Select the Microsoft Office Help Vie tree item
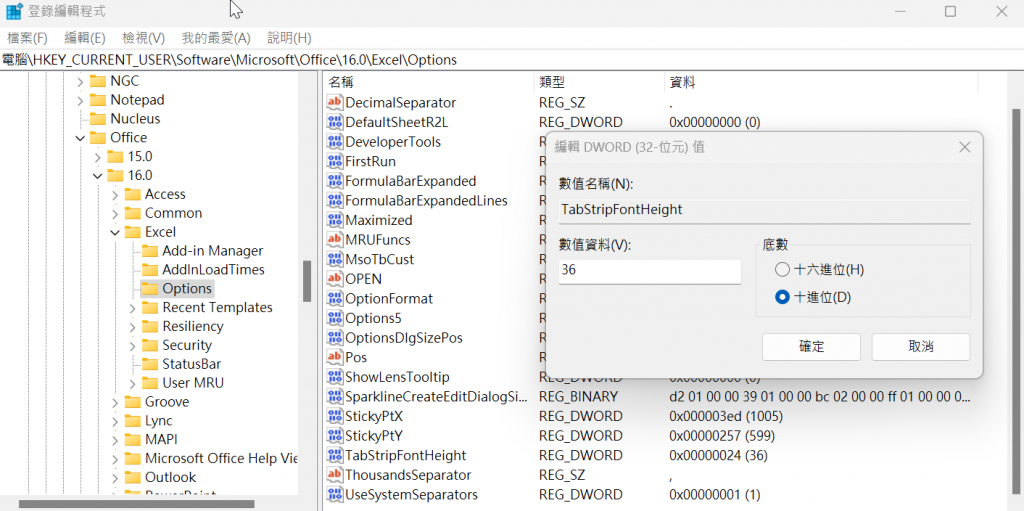This screenshot has width=1024, height=511. pos(221,459)
